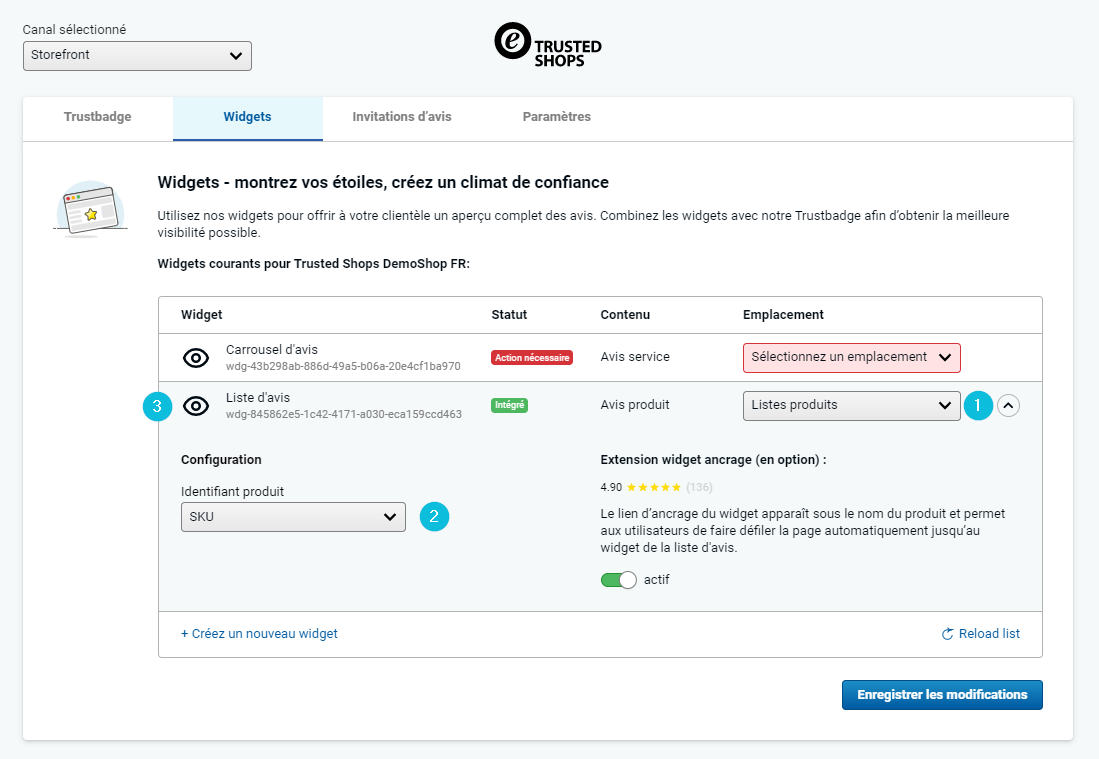Open the Sélectionnez un emplacement dropdown
The image size is (1099, 759).
pos(851,357)
